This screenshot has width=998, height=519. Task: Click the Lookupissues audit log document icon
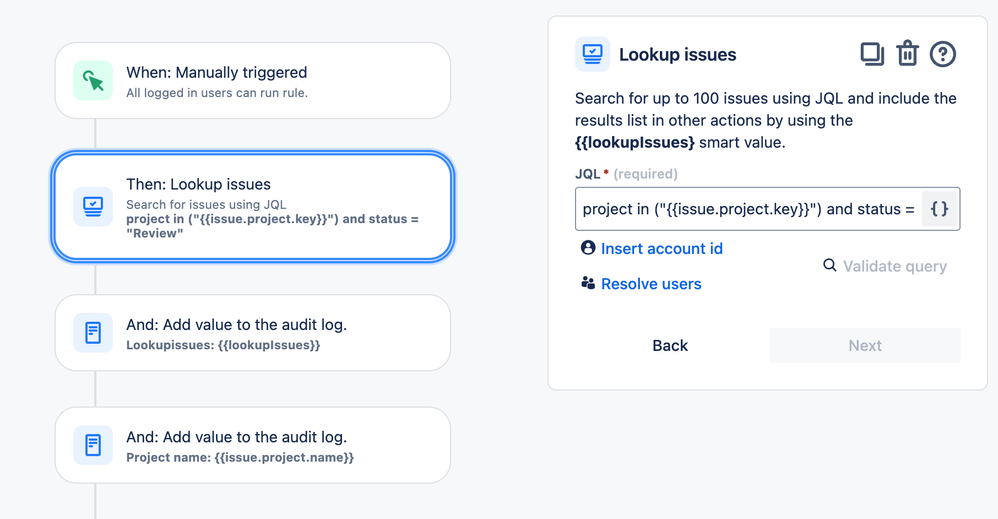click(93, 332)
